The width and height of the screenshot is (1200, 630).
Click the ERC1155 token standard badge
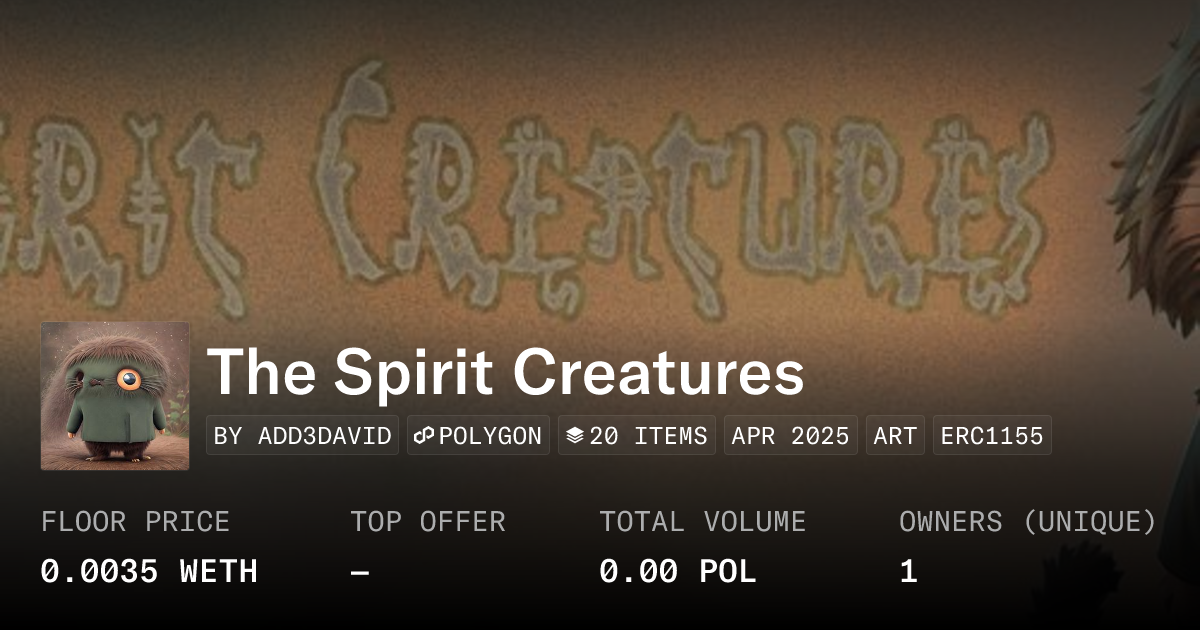992,436
